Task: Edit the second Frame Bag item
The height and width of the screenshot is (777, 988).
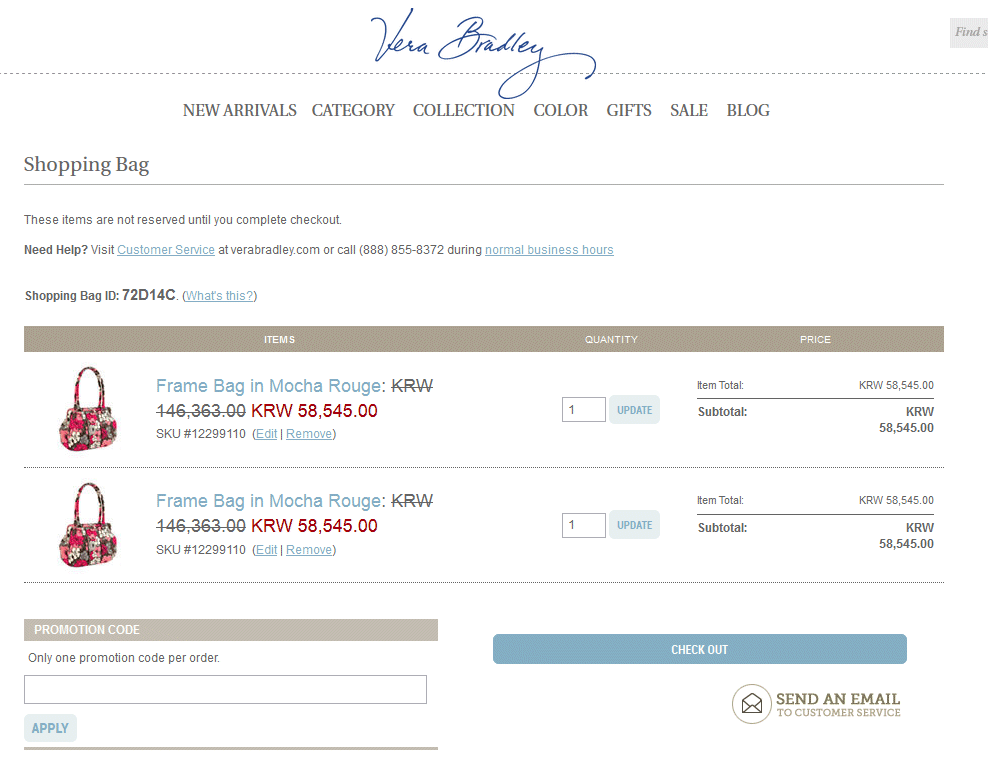Action: 266,550
